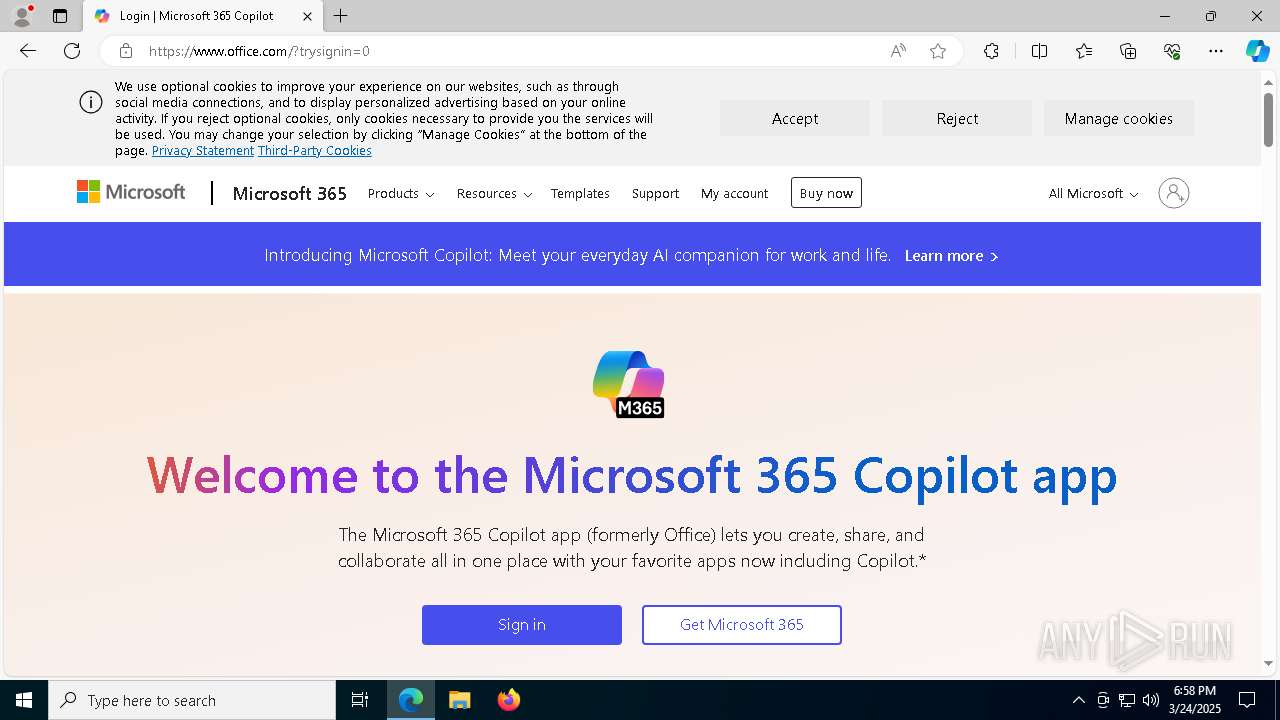Close the Login Microsoft 365 Copilot tab

(307, 16)
